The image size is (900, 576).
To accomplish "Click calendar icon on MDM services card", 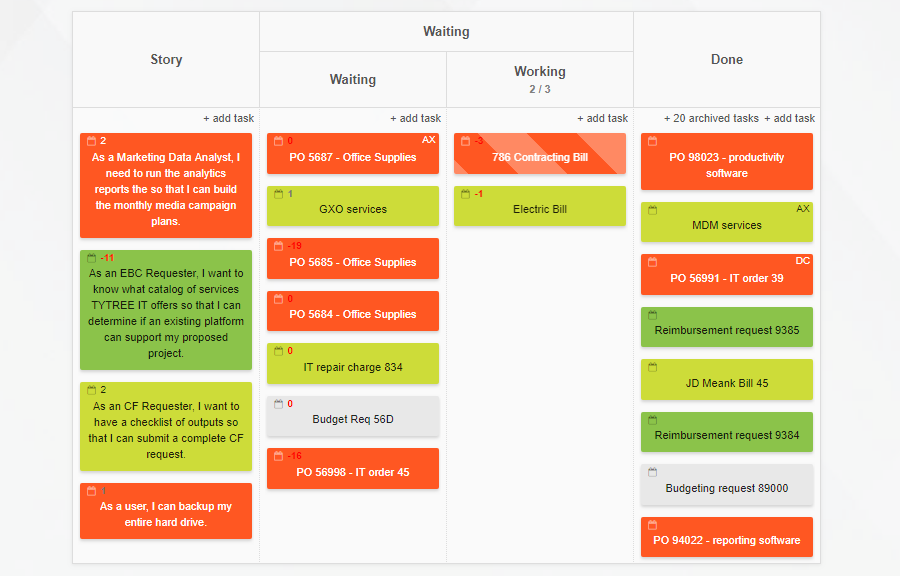I will [653, 210].
